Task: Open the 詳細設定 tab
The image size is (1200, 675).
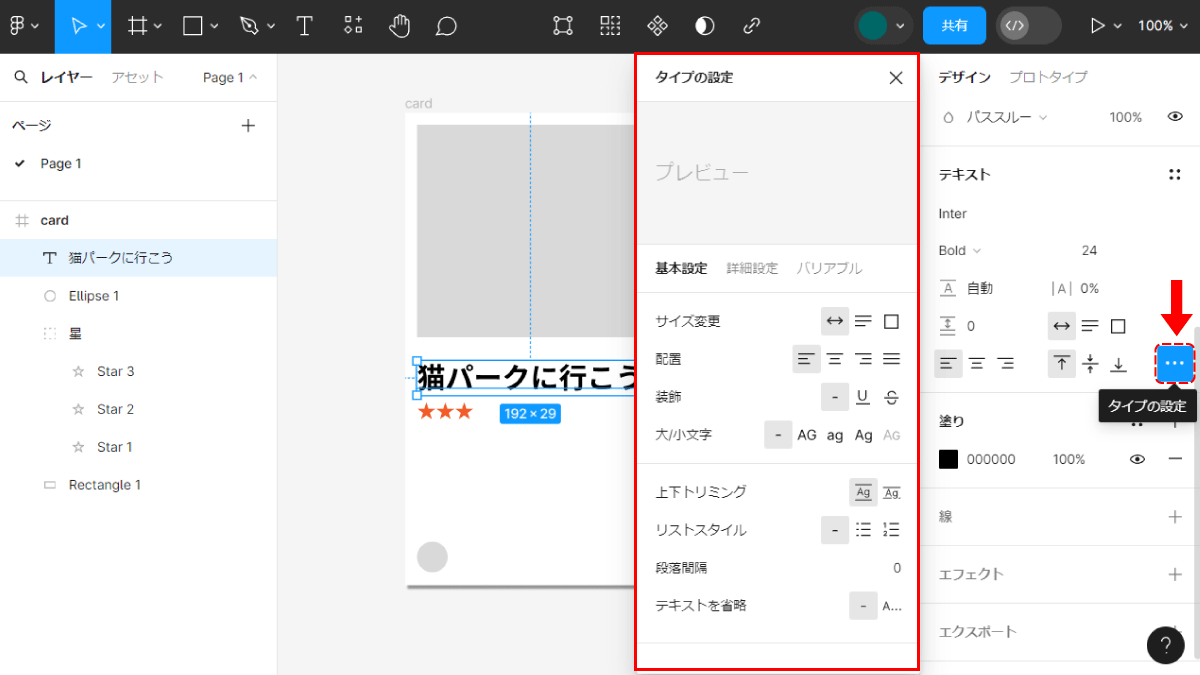Action: tap(752, 268)
